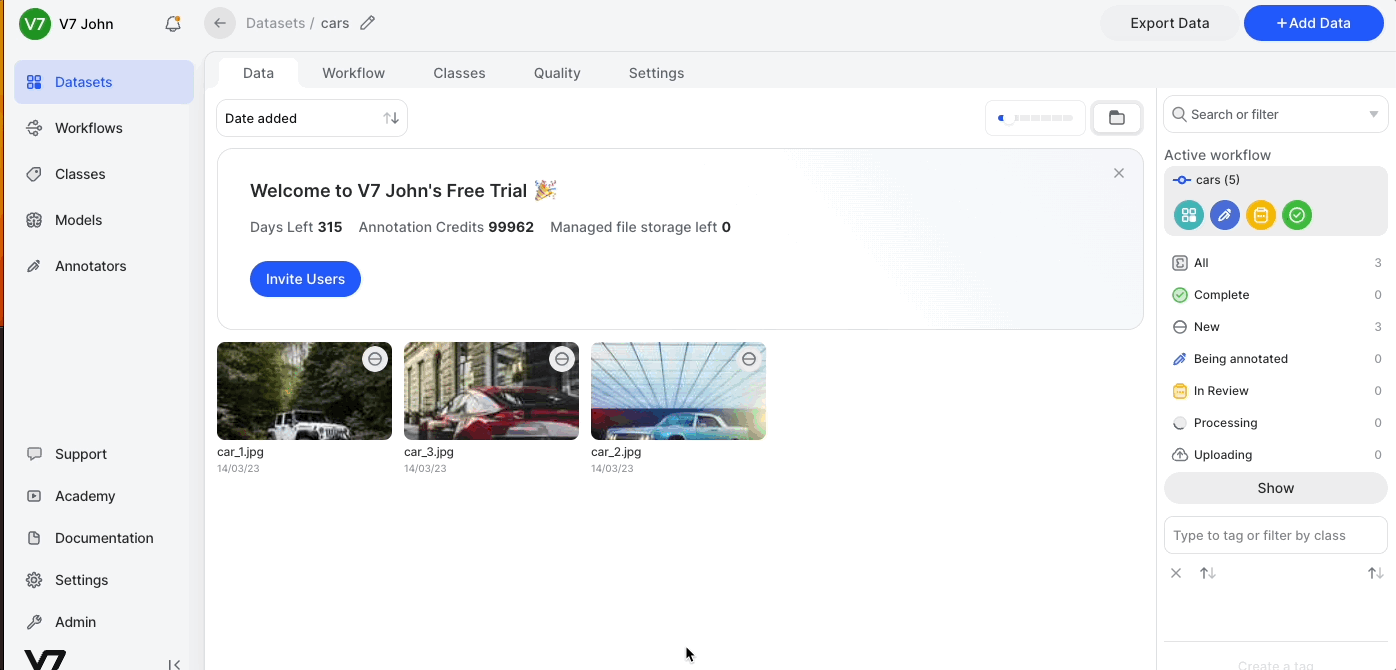Open Admin in the sidebar
Screen dimensions: 1396x670
(x=104, y=622)
